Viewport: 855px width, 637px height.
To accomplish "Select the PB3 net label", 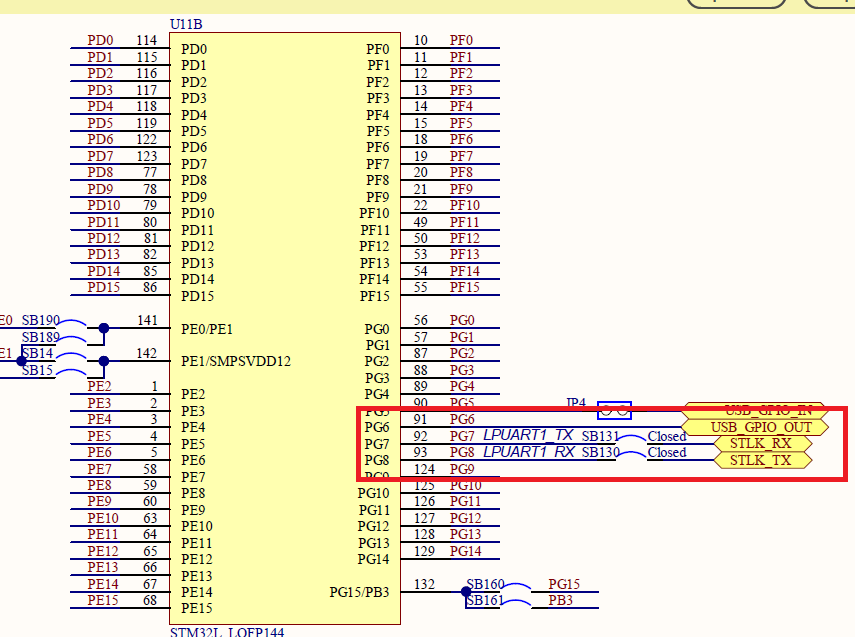I will click(561, 600).
